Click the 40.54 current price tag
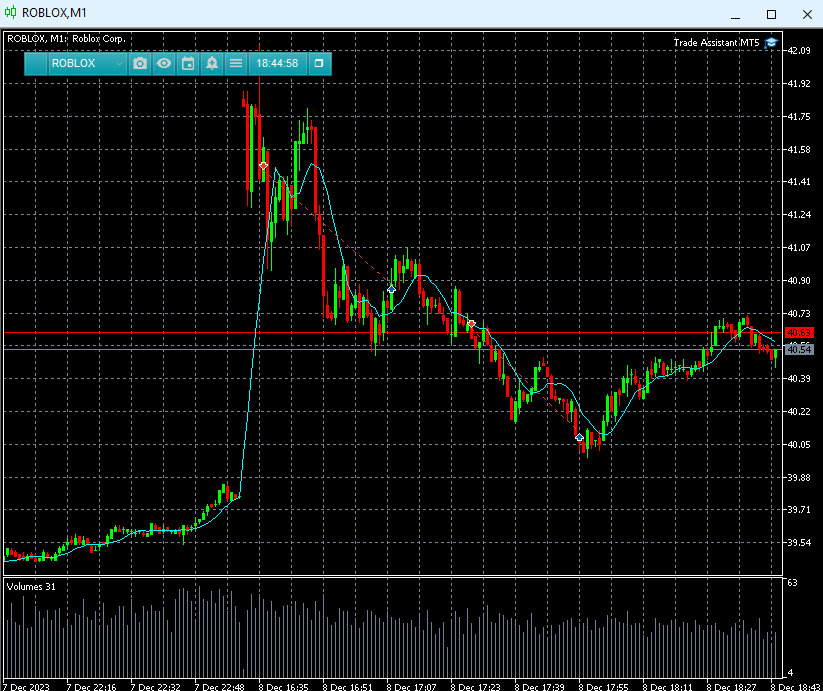 click(x=801, y=350)
